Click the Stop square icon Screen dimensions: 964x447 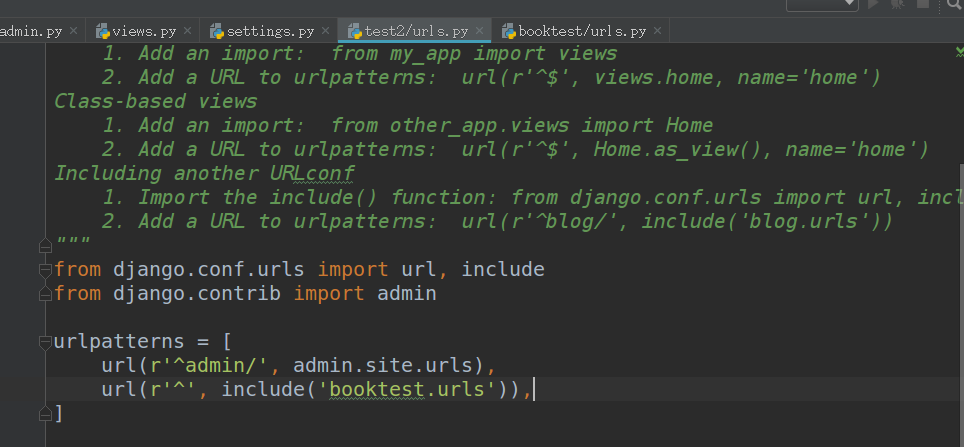tap(923, 4)
